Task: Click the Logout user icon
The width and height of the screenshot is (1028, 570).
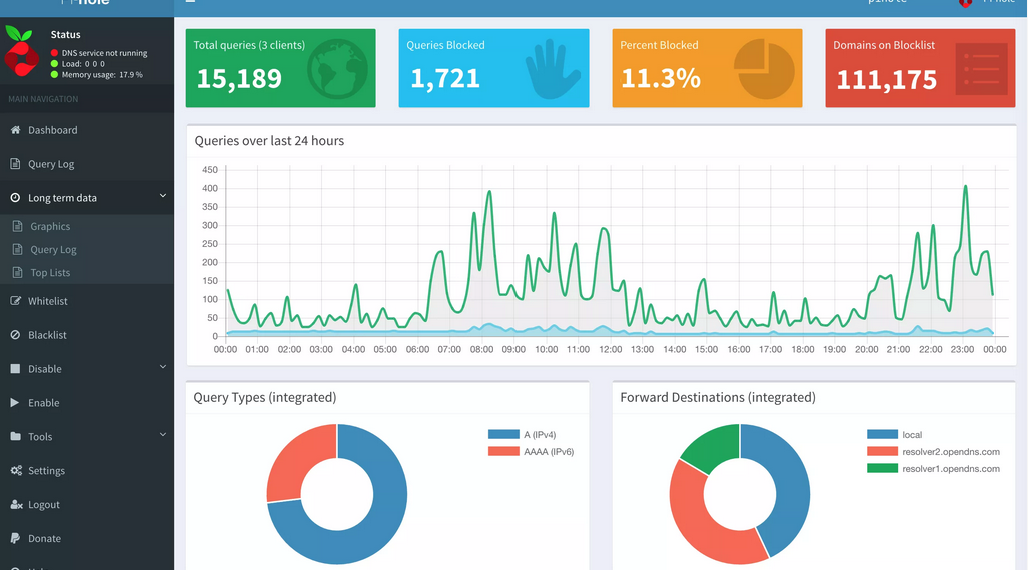Action: (x=16, y=504)
